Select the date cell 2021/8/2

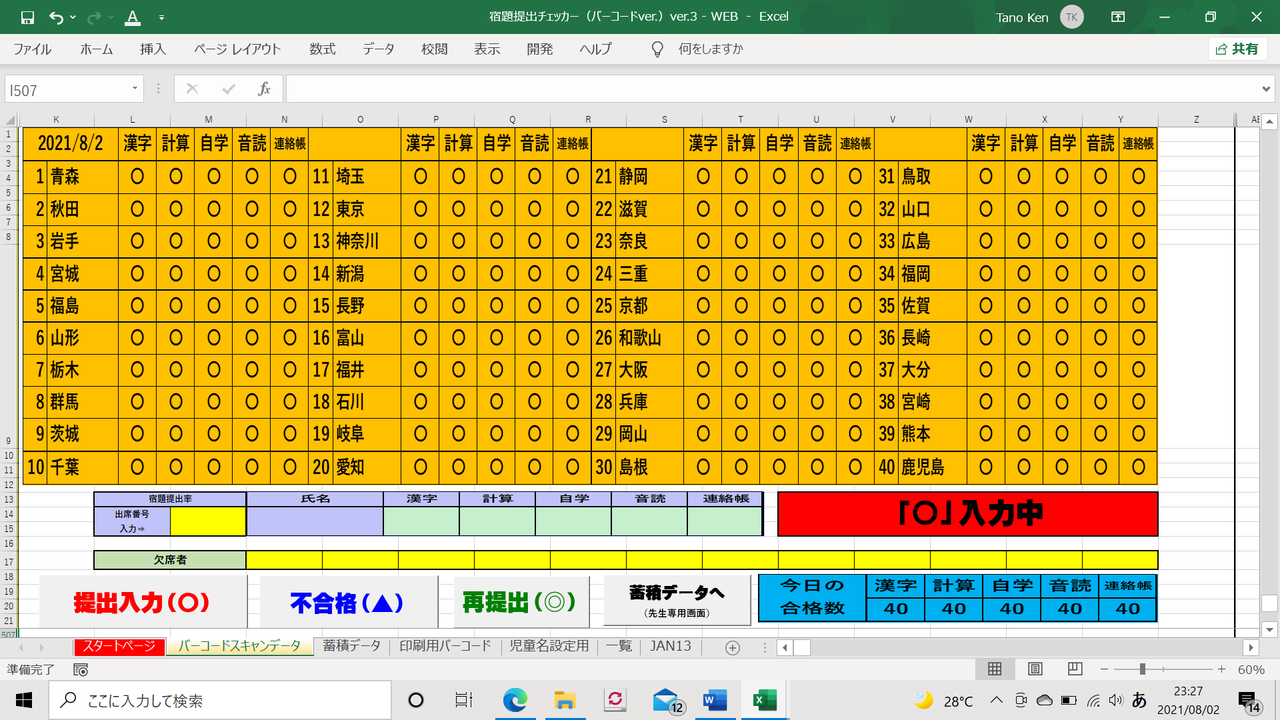click(71, 143)
